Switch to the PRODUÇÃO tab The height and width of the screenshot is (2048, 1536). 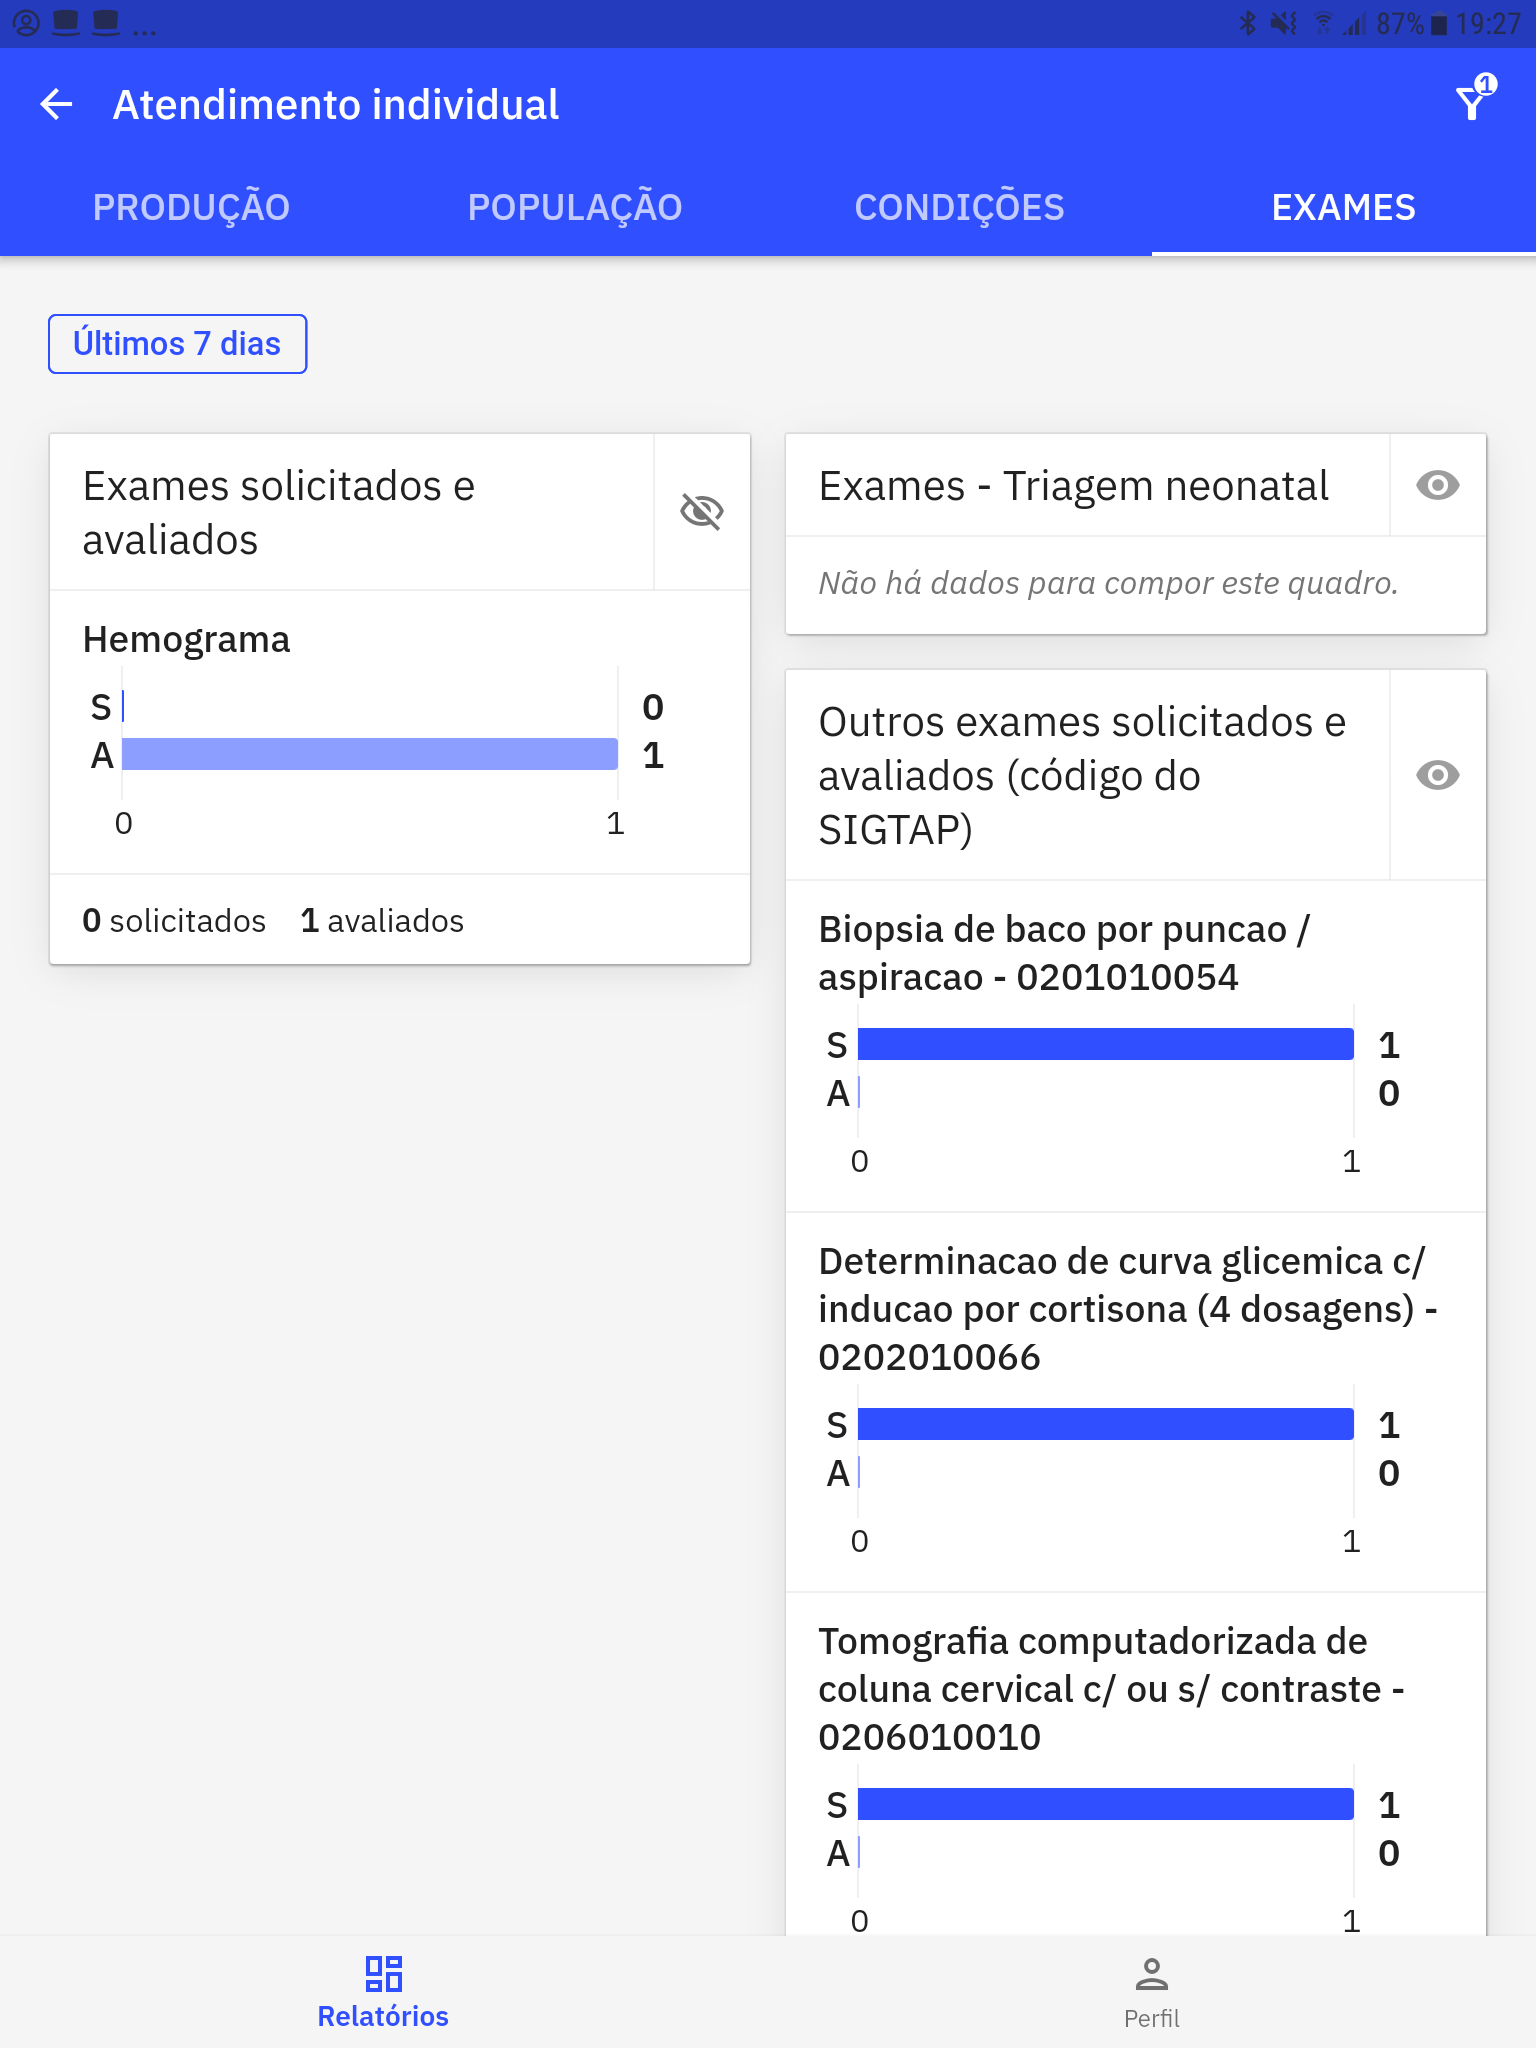pos(191,207)
